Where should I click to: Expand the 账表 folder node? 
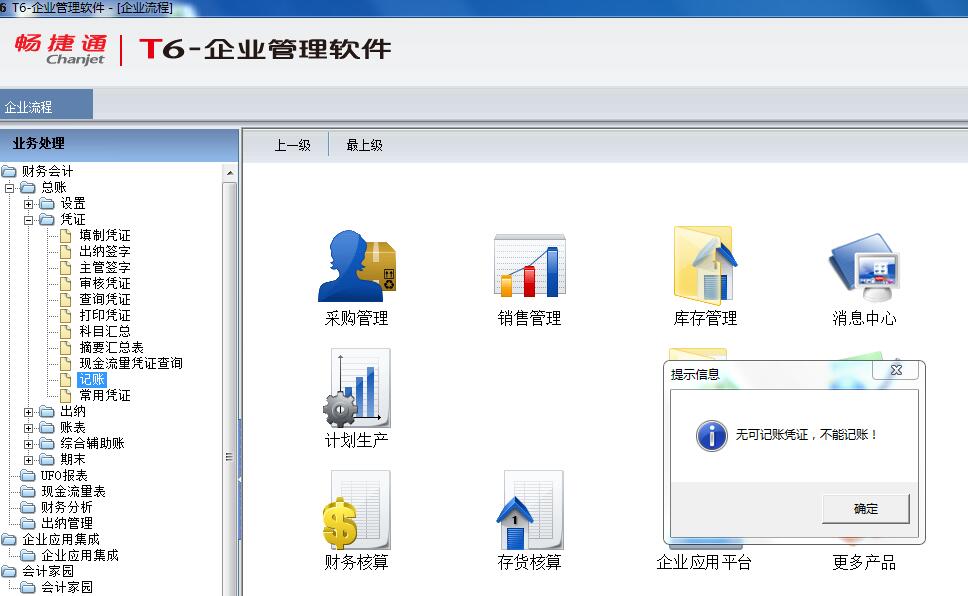(x=28, y=428)
